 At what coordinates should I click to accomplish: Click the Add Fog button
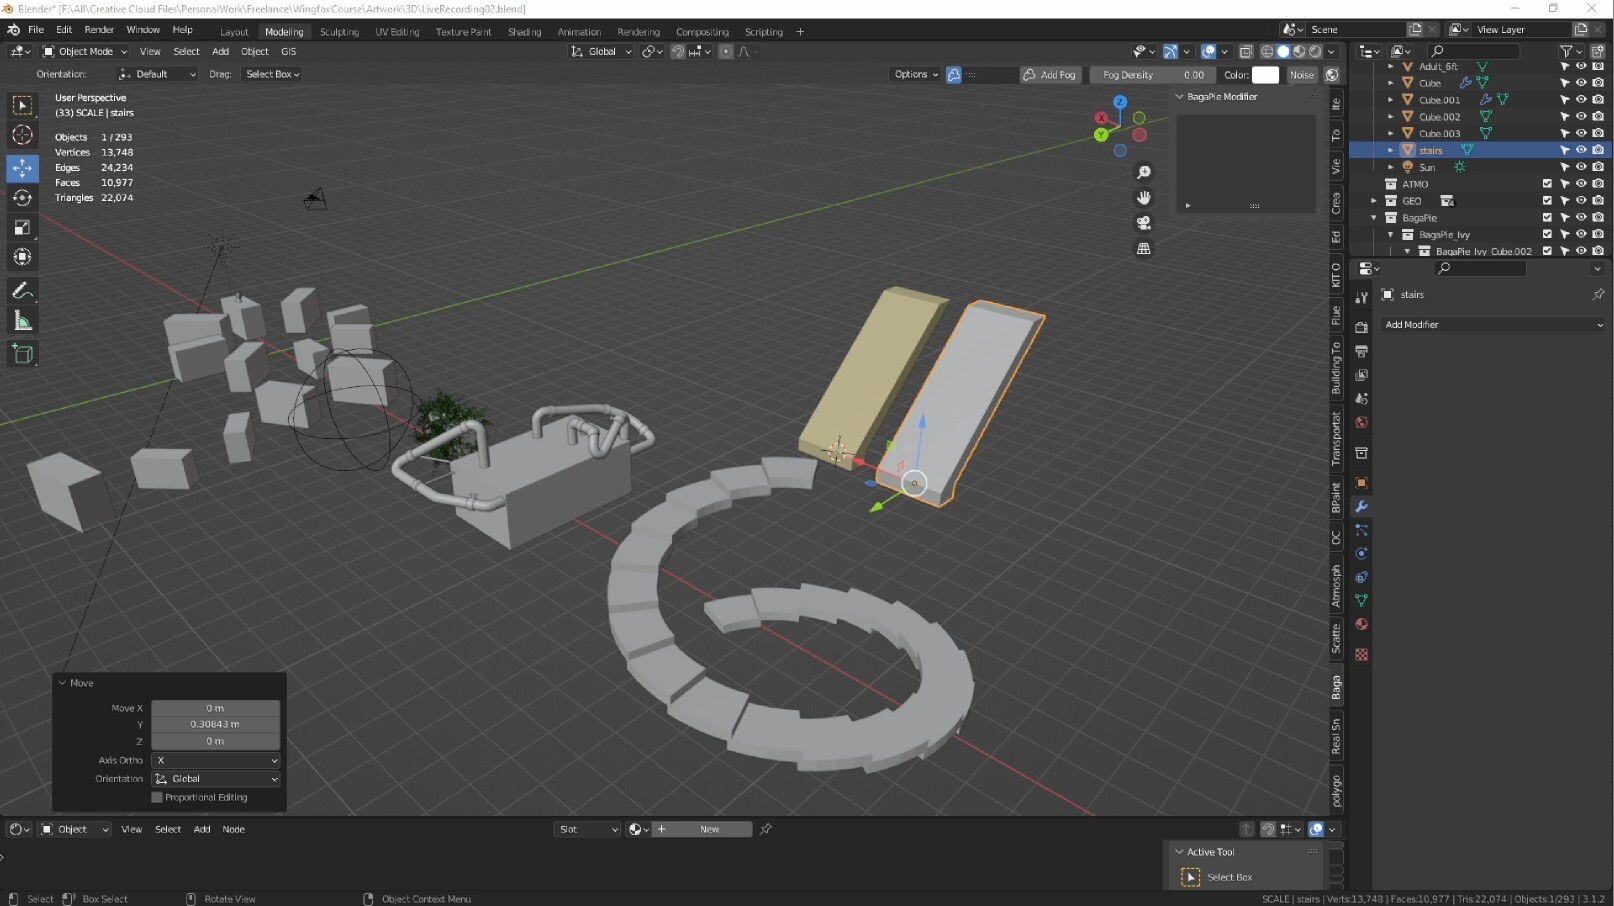point(1049,74)
